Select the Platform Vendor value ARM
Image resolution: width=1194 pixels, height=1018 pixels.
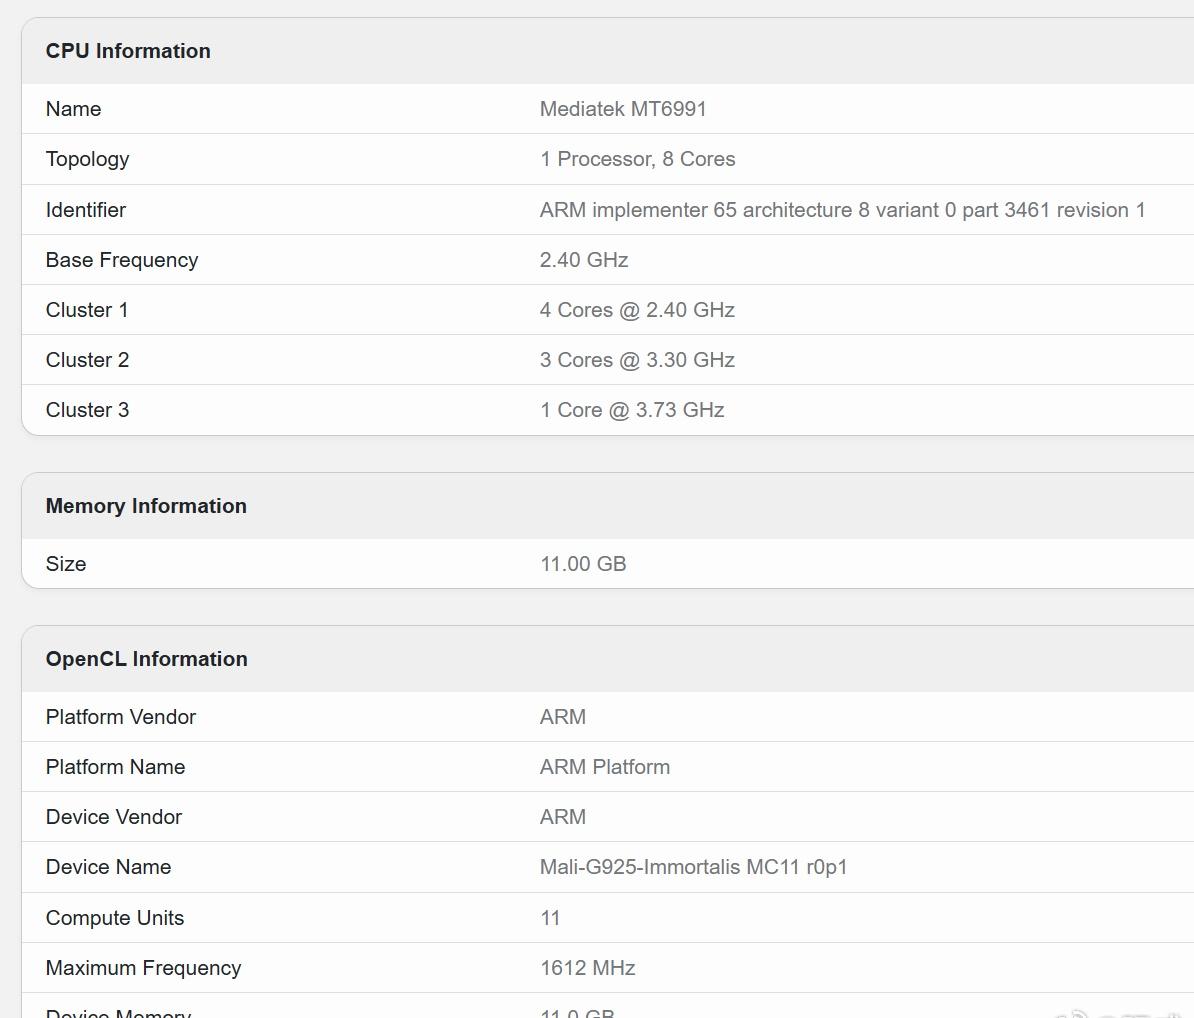[563, 717]
